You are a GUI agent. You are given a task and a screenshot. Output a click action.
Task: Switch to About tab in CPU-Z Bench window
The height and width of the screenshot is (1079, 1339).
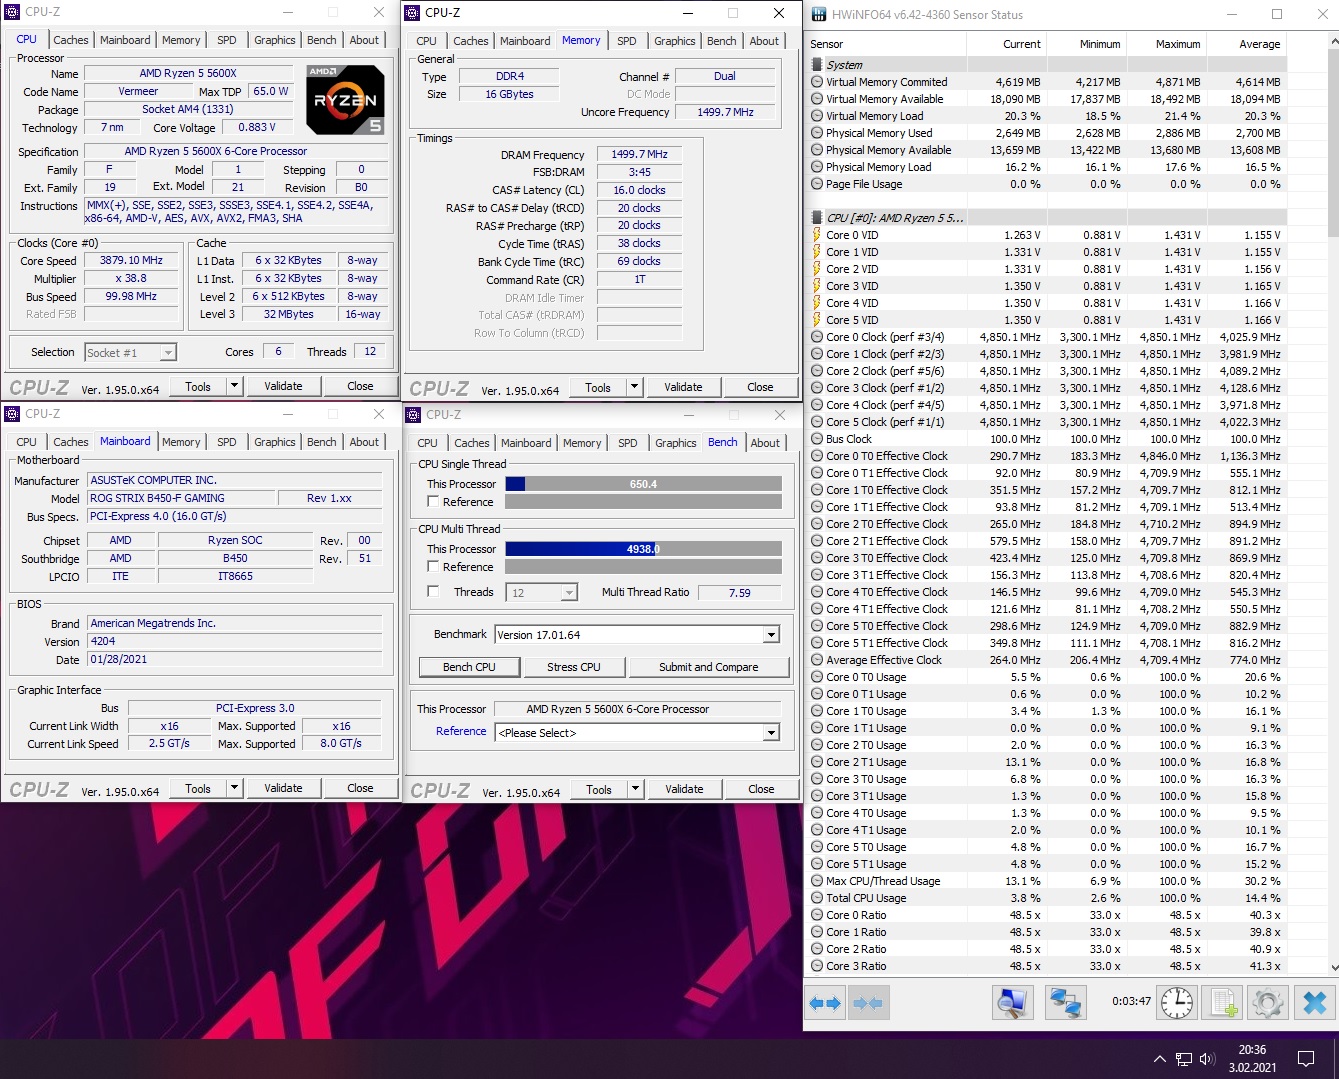coord(765,443)
